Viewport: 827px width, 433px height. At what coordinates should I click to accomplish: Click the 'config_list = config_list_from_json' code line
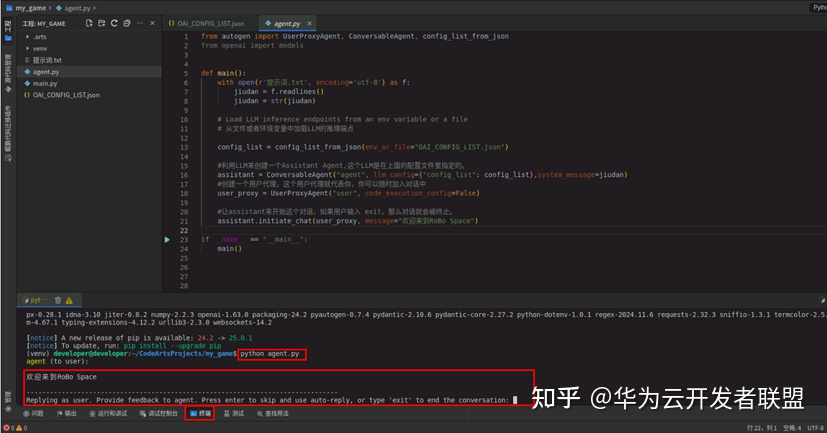tap(363, 147)
